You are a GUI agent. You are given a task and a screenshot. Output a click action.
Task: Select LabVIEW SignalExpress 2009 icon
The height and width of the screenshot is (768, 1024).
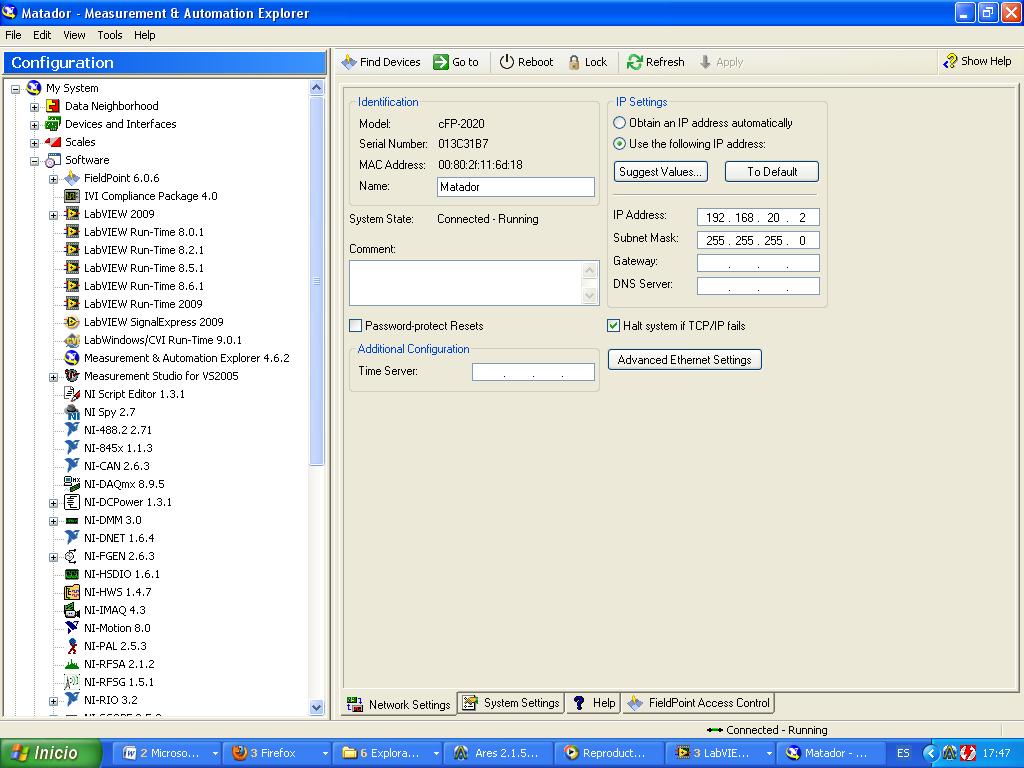tap(72, 322)
